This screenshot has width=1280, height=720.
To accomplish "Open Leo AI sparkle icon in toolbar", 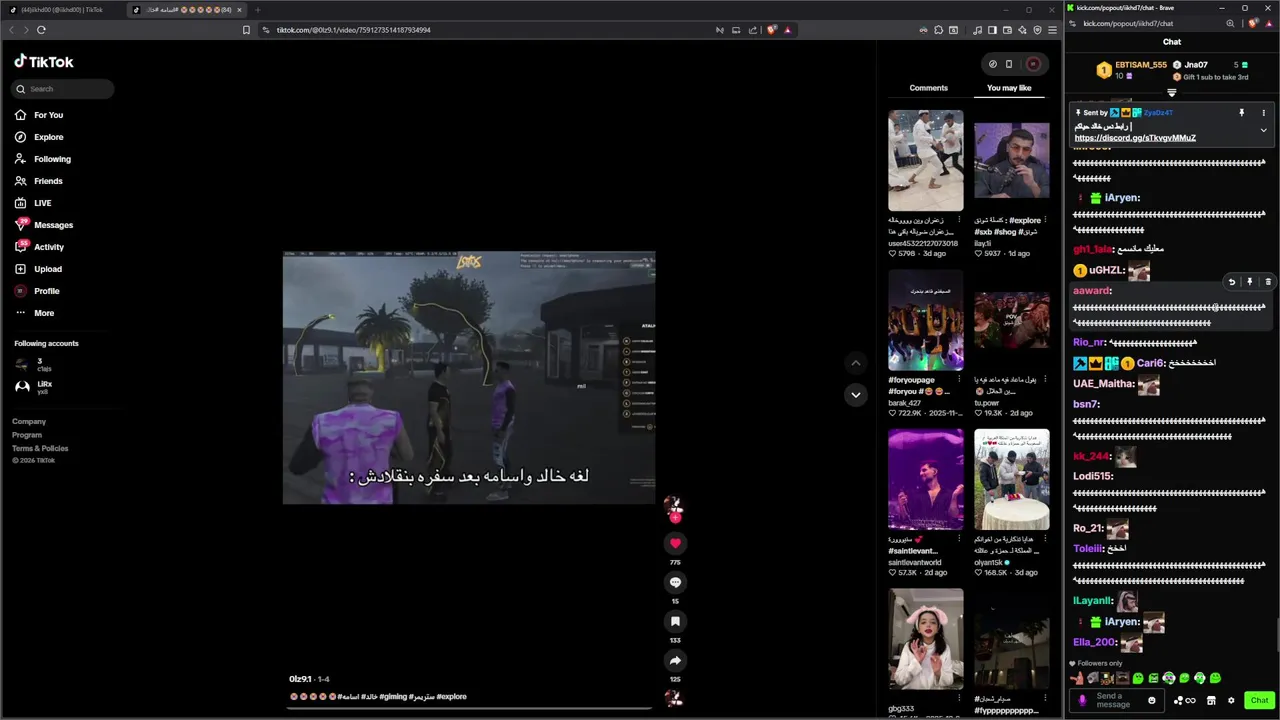I will click(x=1023, y=30).
